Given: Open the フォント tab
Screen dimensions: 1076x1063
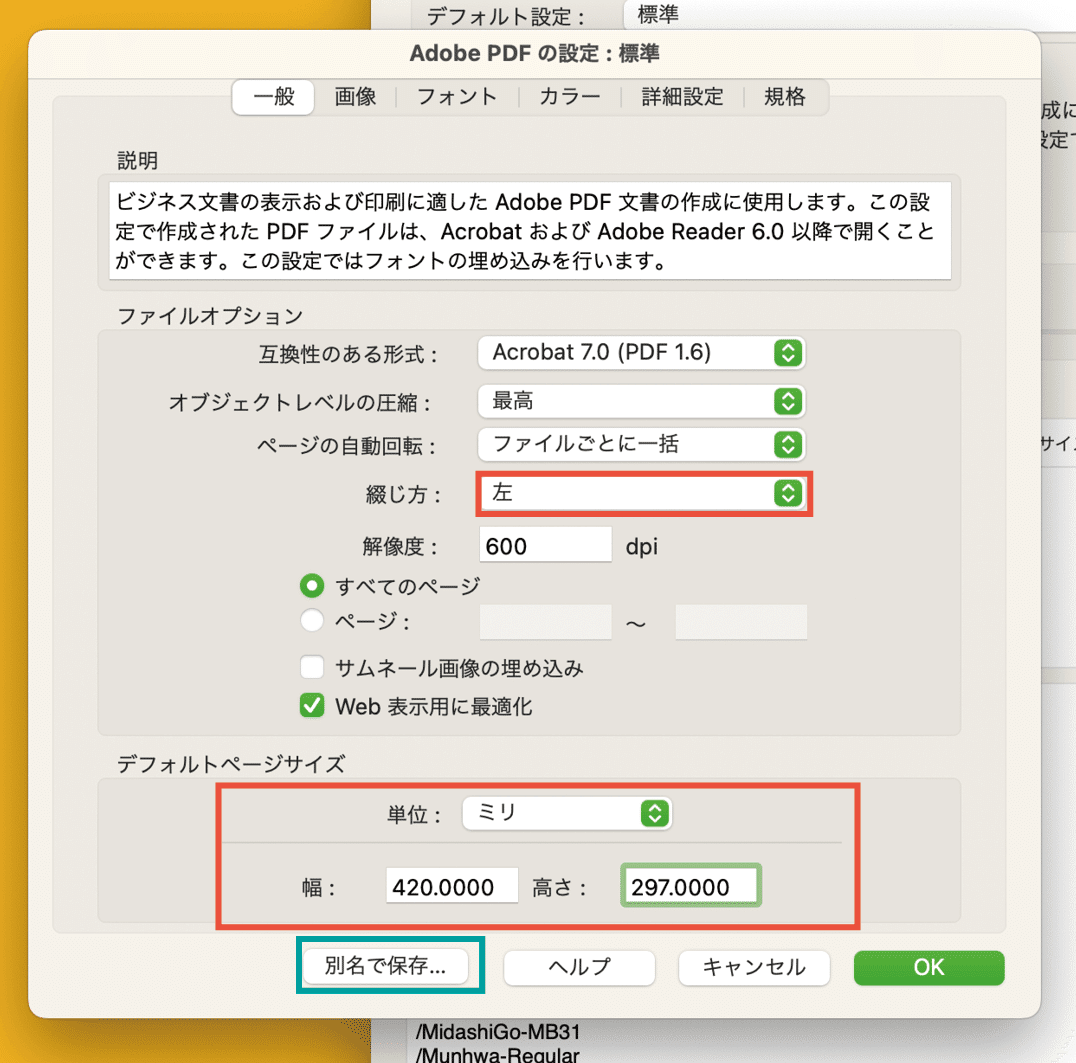Looking at the screenshot, I should point(457,97).
